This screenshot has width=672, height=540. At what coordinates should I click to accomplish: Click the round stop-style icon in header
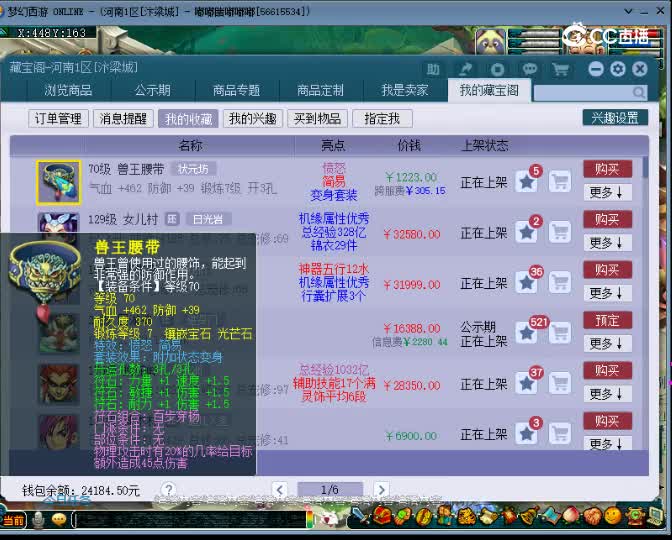(x=497, y=69)
